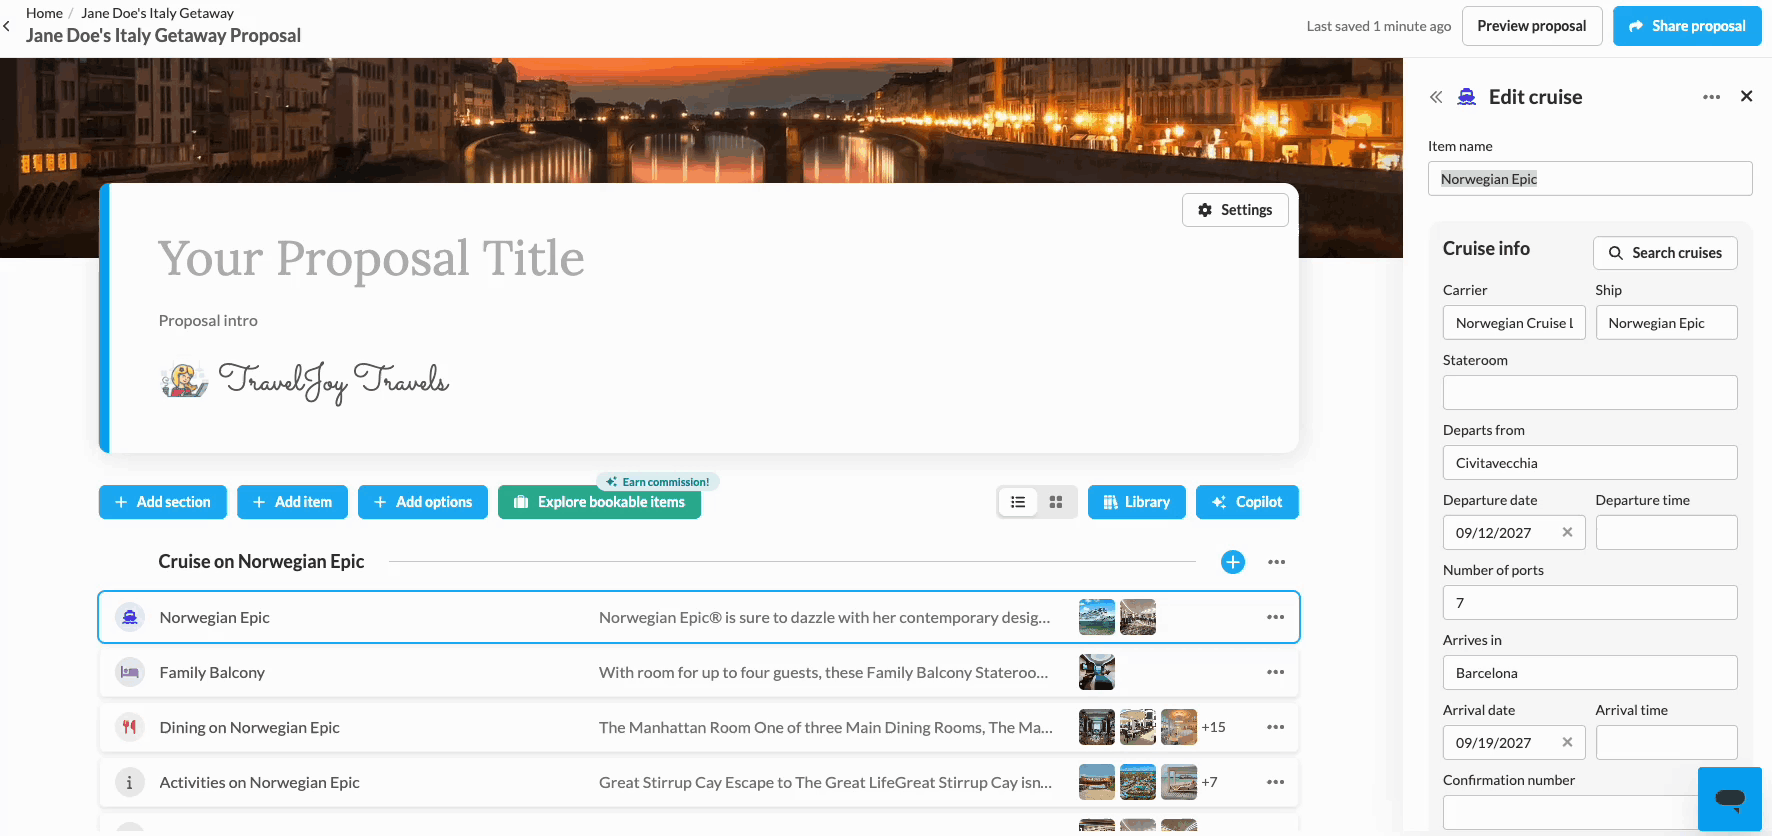1772x836 pixels.
Task: Click the Arrival time field
Action: tap(1666, 743)
